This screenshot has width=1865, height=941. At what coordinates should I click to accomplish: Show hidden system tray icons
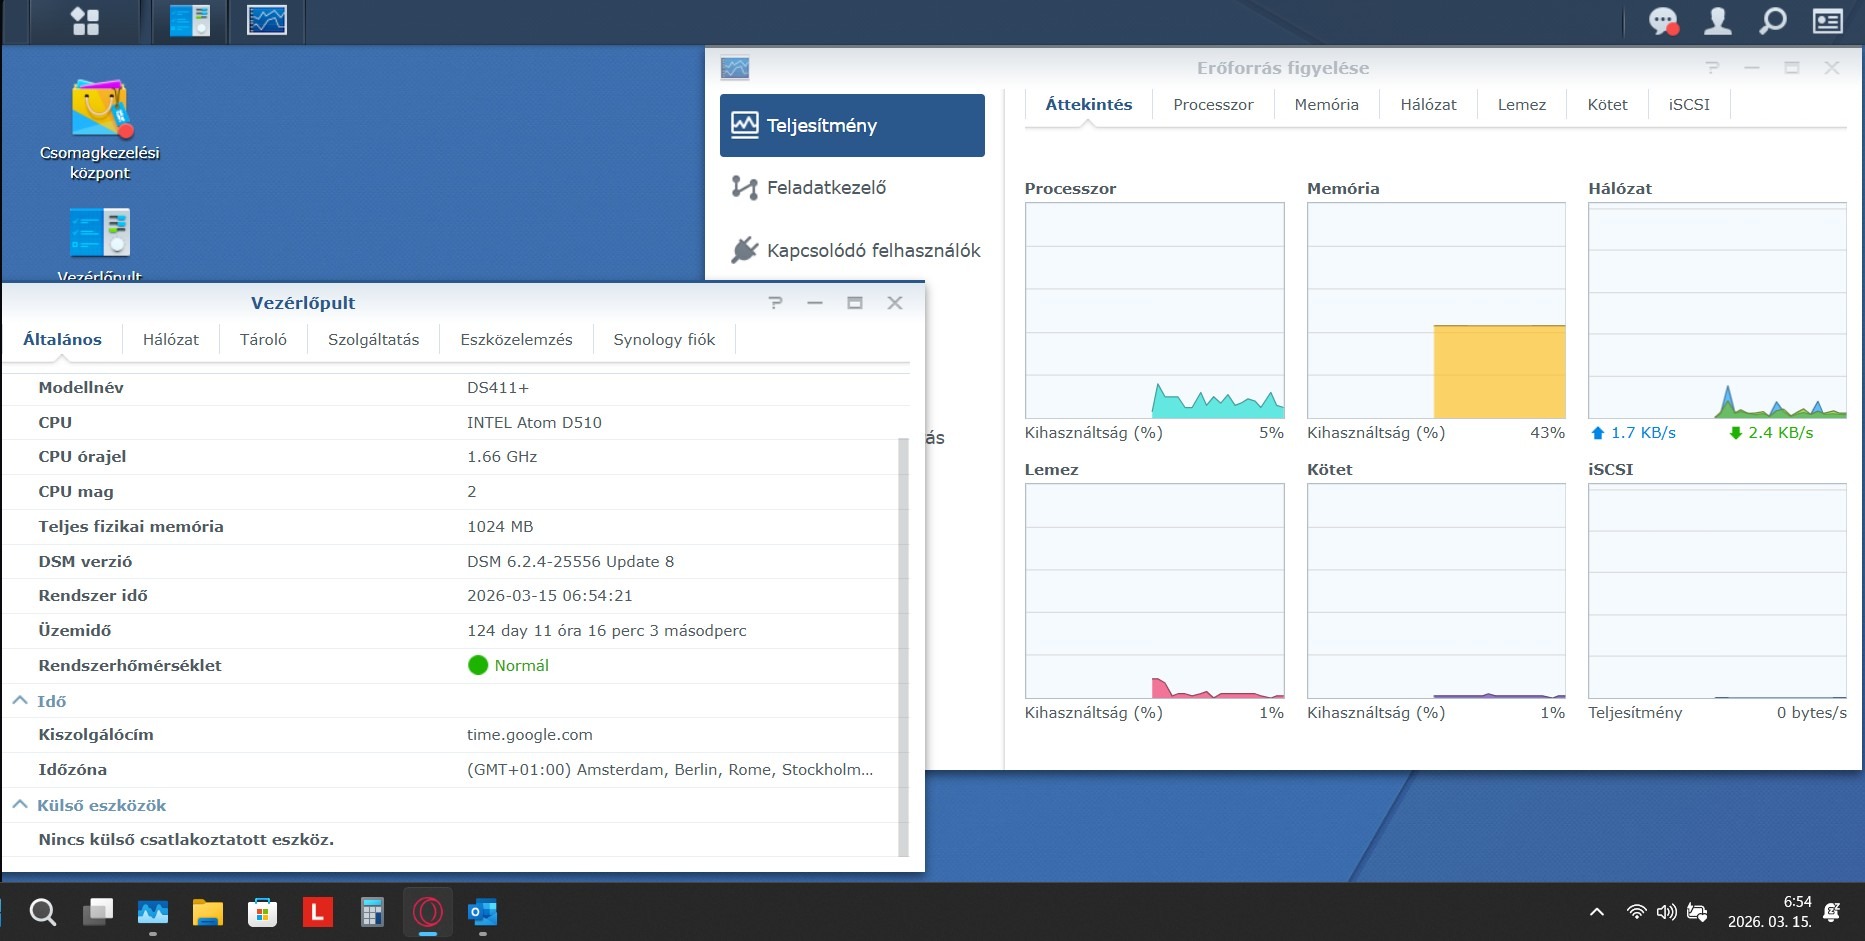tap(1597, 912)
